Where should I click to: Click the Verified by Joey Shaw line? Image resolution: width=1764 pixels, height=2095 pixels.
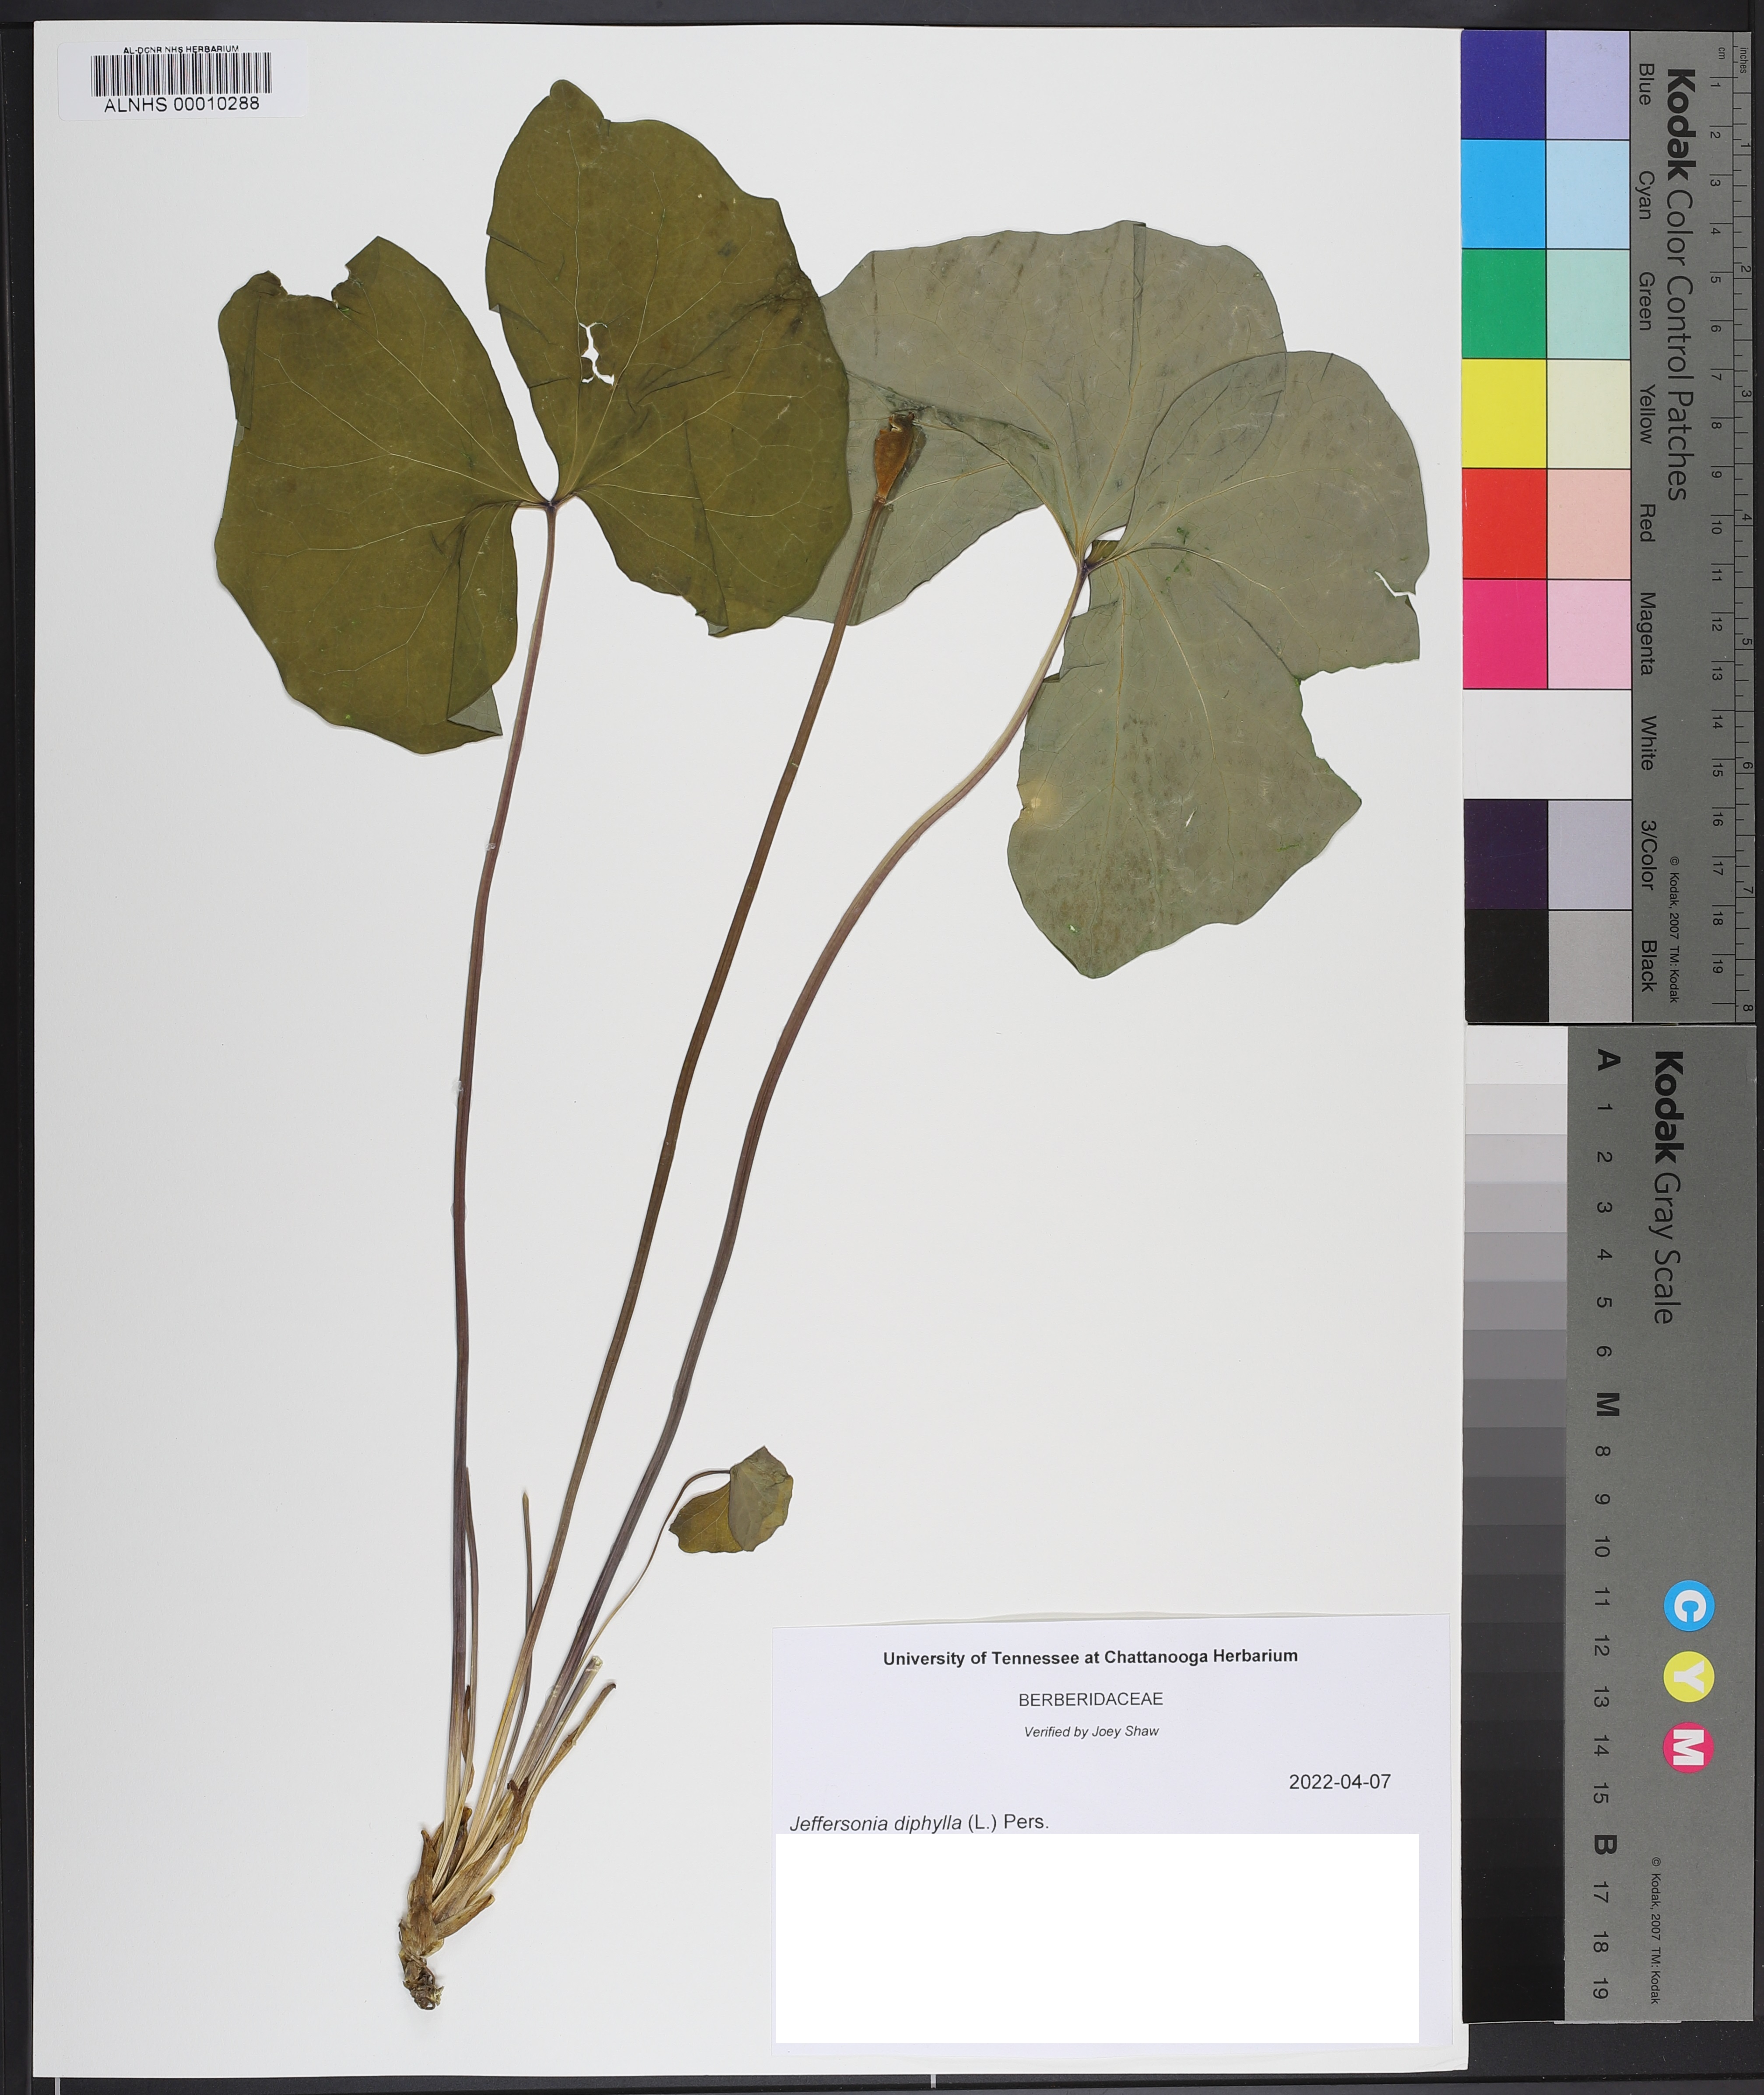[x=1091, y=1732]
